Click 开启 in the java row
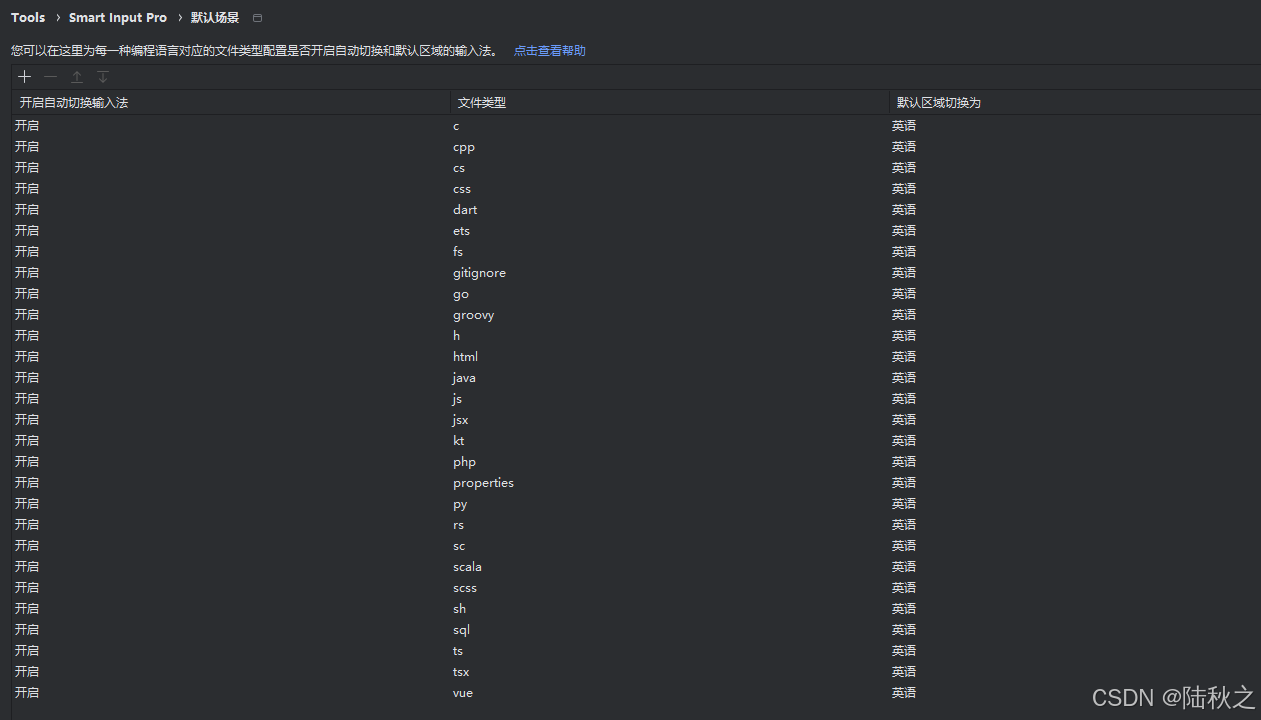1261x720 pixels. tap(27, 378)
